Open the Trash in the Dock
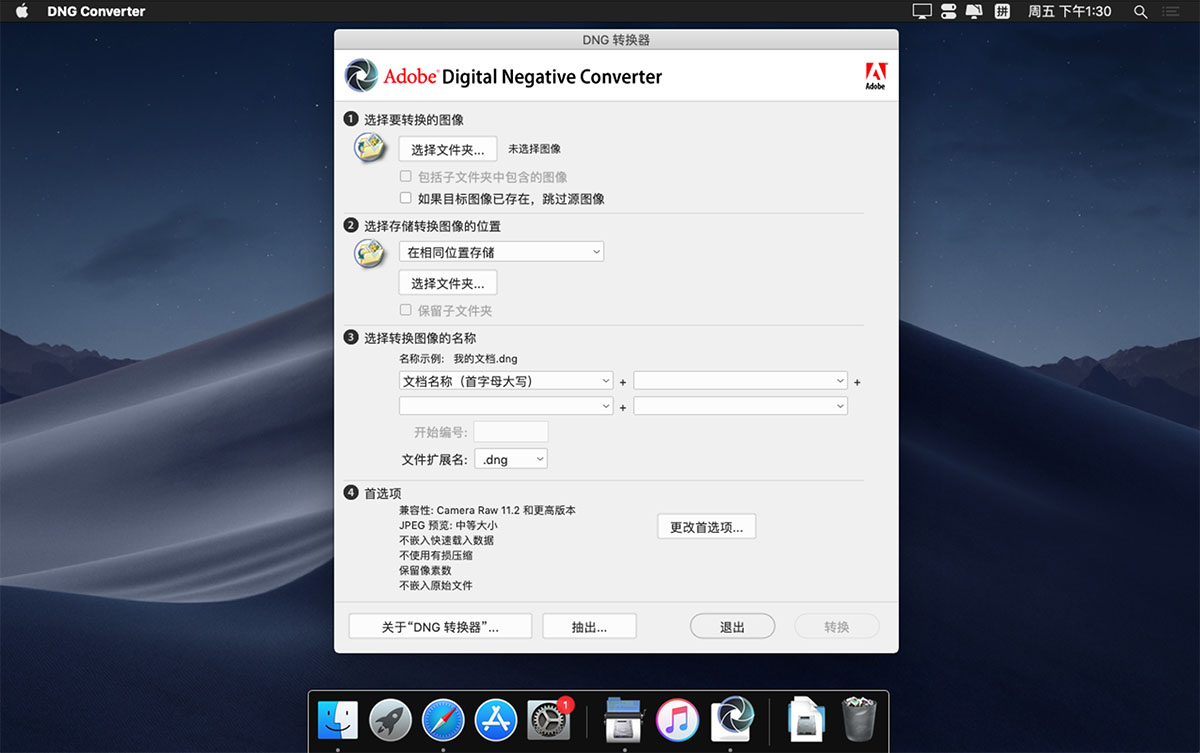 (x=859, y=719)
